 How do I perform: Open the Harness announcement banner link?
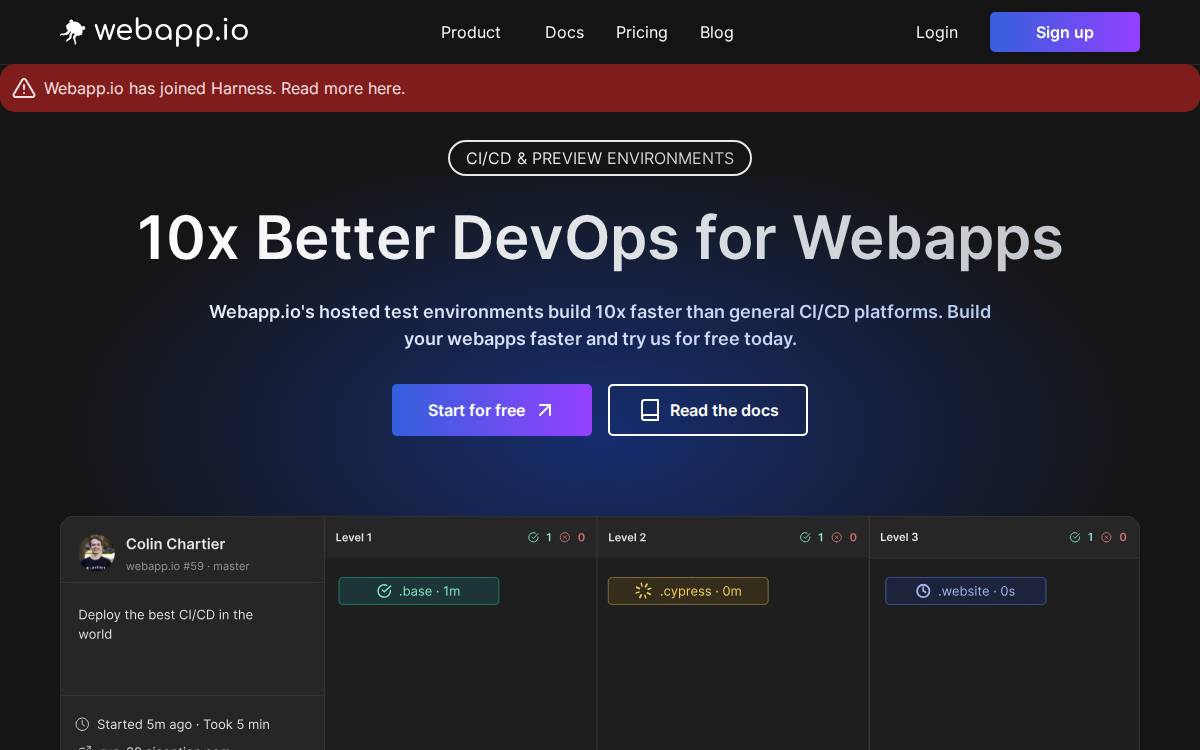(224, 88)
